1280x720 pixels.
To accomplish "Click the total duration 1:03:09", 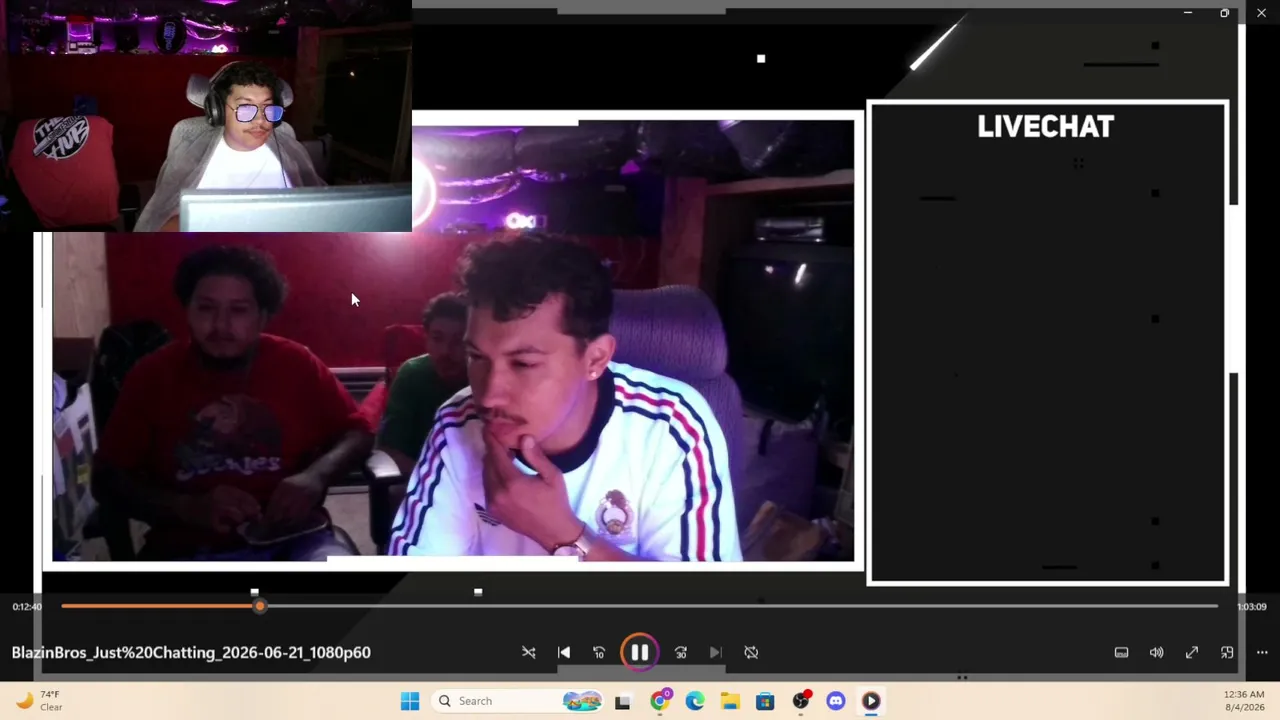I will click(1252, 607).
